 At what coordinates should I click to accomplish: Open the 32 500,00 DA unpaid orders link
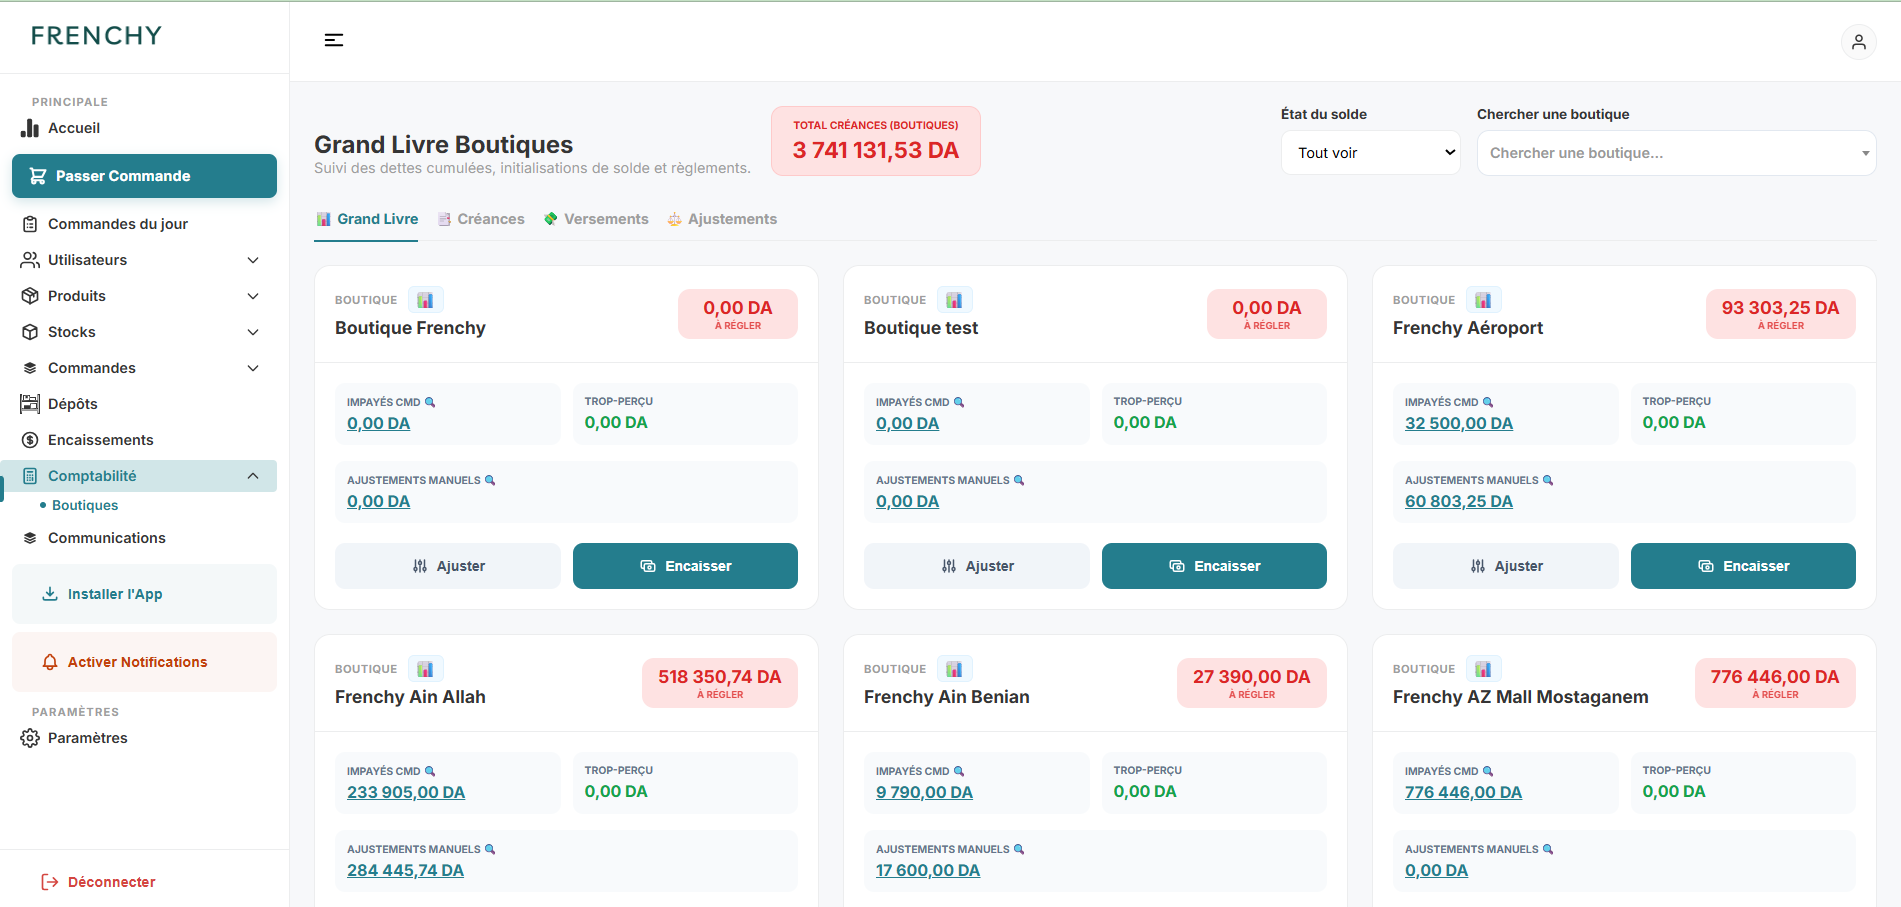[x=1458, y=423]
